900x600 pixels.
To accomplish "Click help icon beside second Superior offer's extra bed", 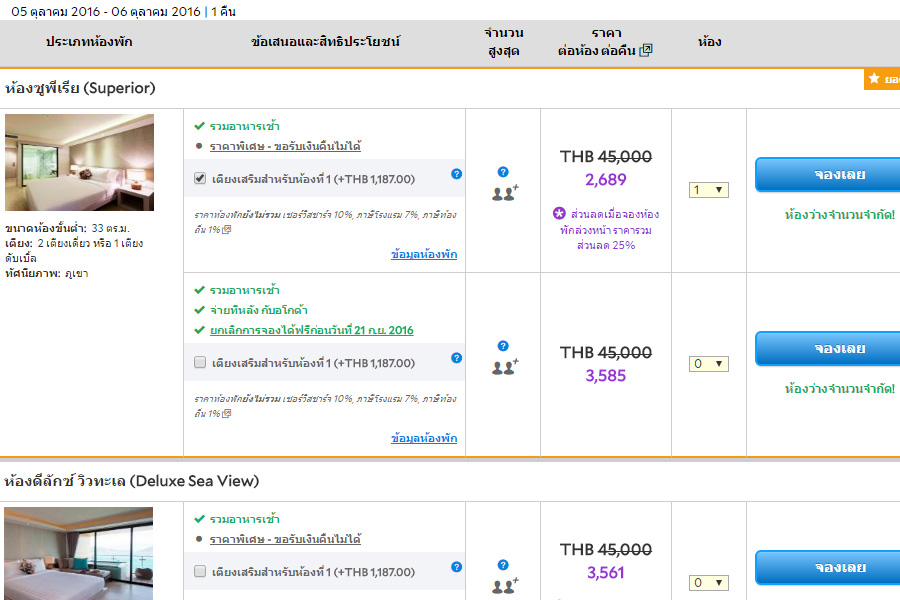I will coord(457,358).
